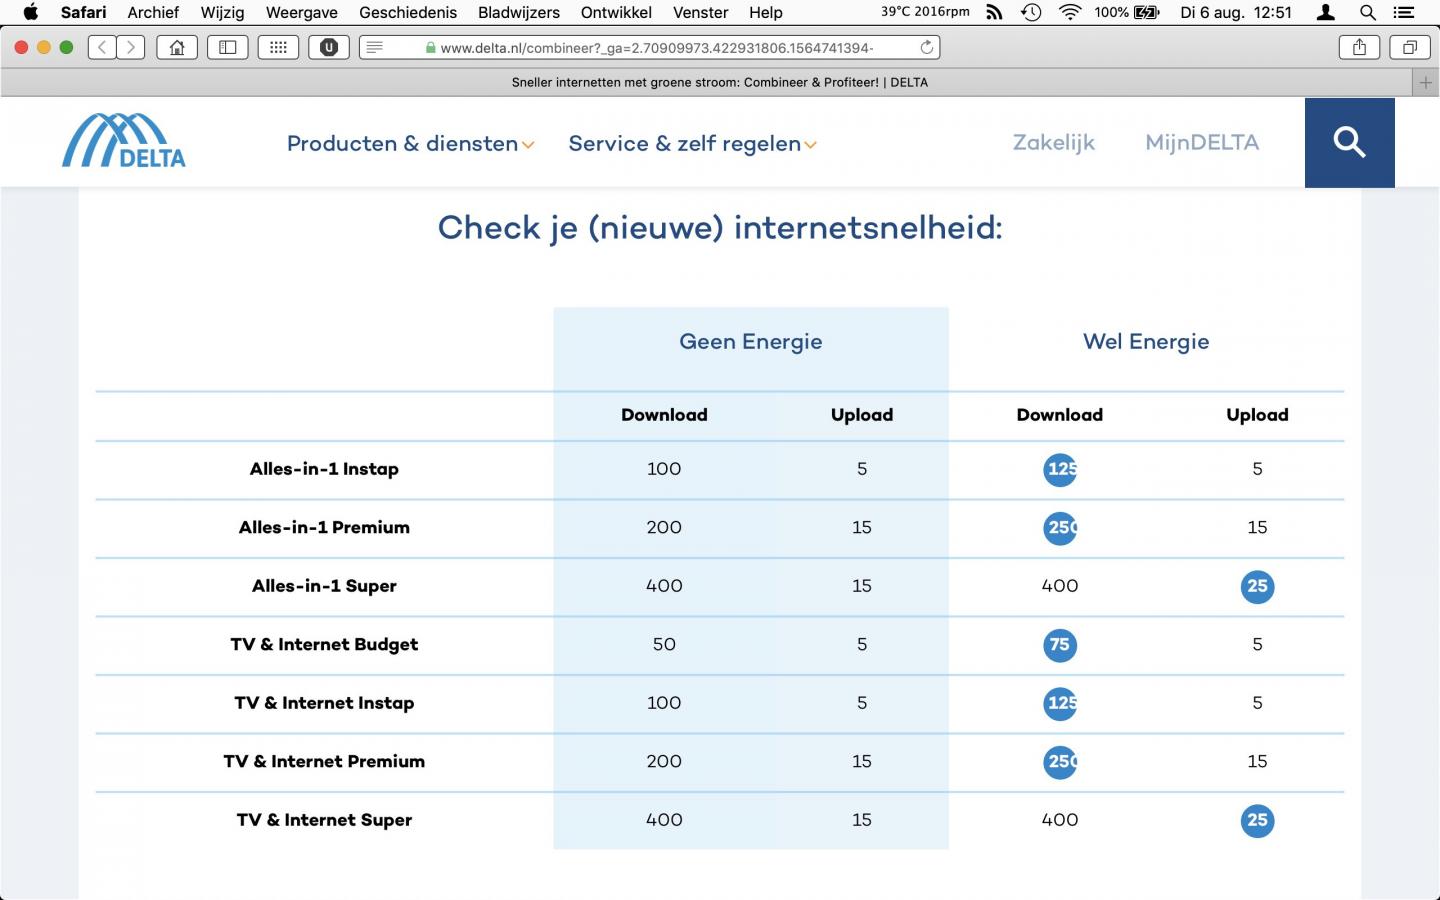Open the Archief menu
Viewport: 1440px width, 900px height.
pyautogui.click(x=153, y=12)
